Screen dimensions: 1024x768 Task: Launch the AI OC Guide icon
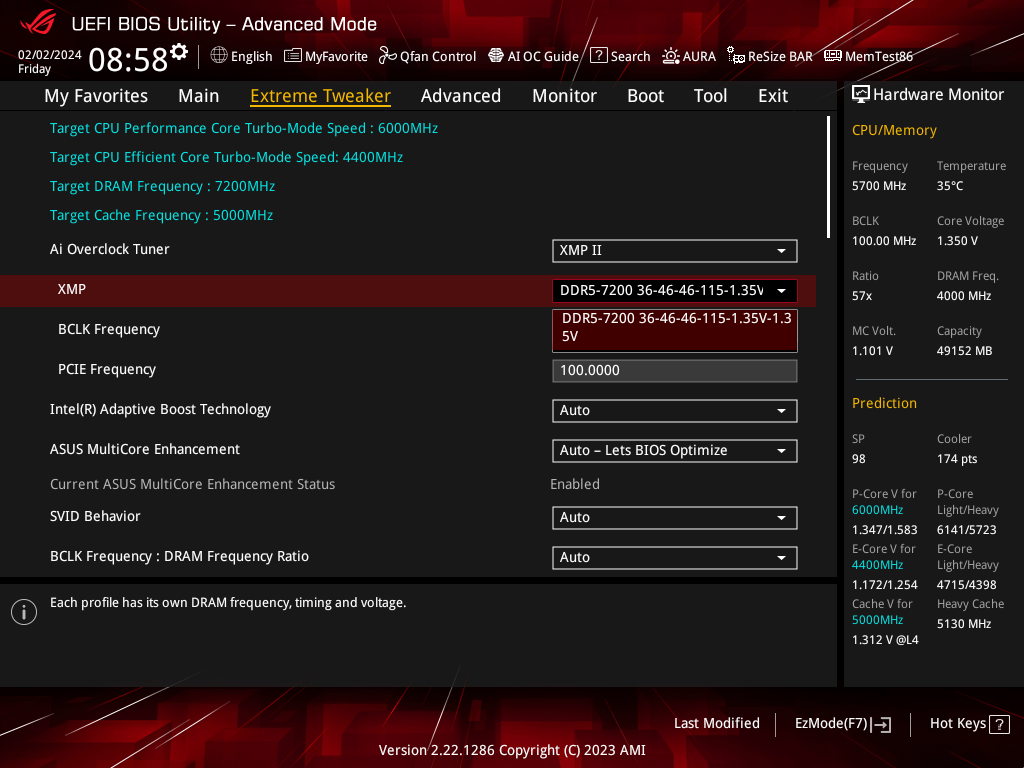[496, 56]
